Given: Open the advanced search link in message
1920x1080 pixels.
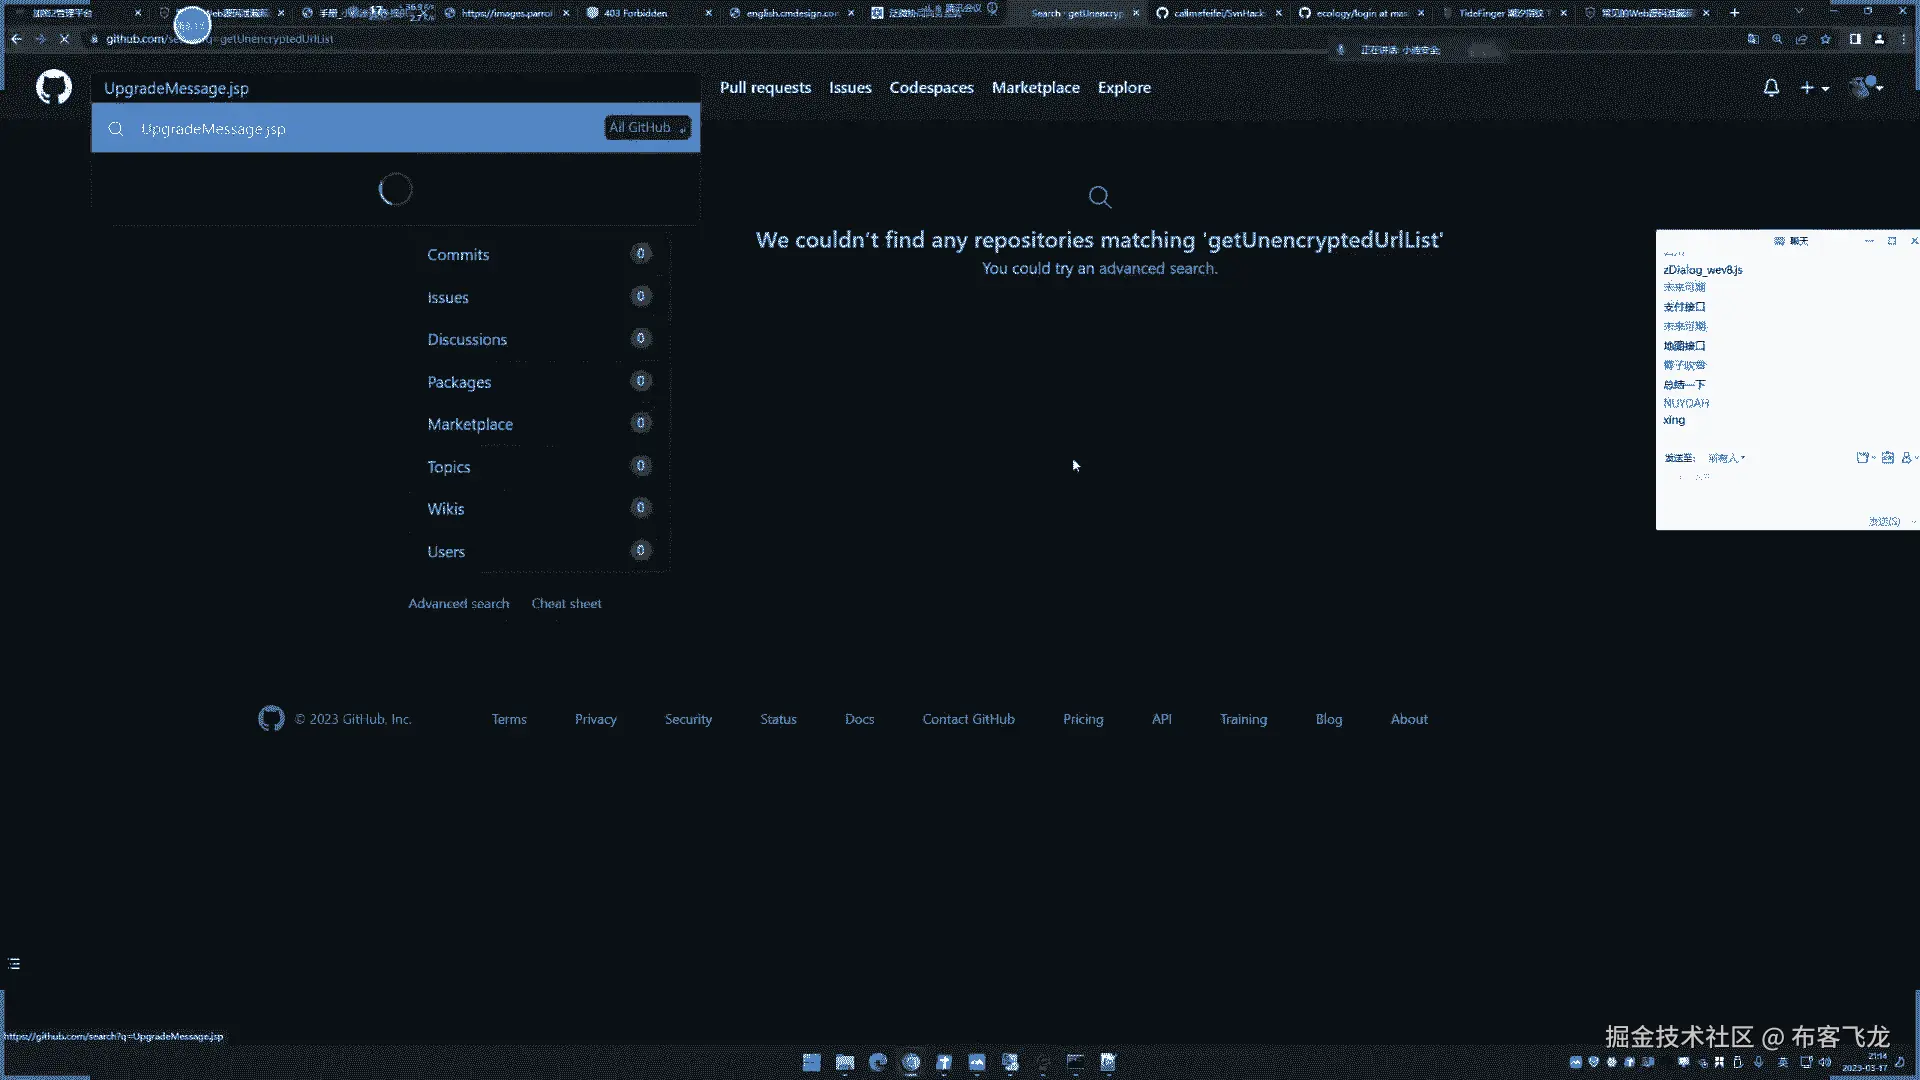Looking at the screenshot, I should 1157,268.
